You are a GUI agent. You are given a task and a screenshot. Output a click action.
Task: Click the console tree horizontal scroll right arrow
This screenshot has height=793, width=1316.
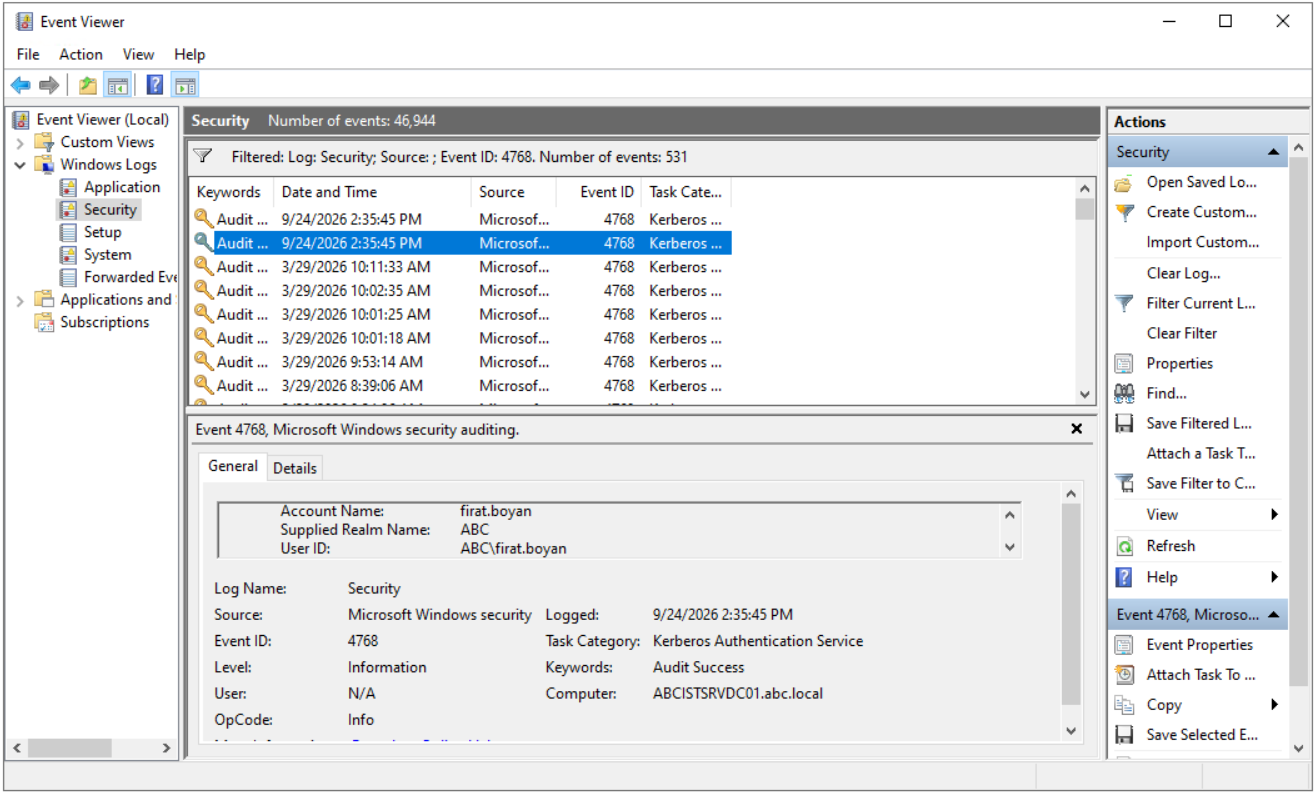(x=167, y=748)
